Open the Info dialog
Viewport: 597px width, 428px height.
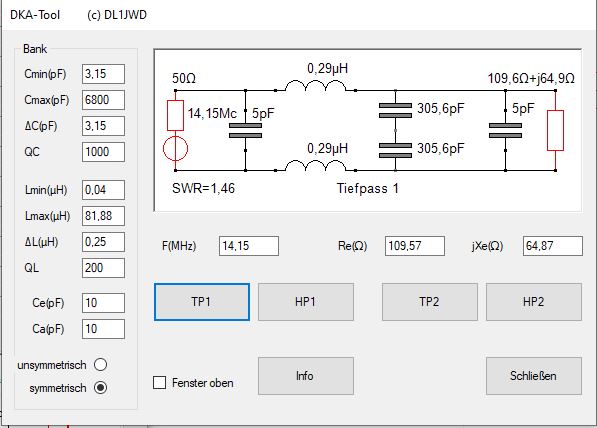pos(306,376)
